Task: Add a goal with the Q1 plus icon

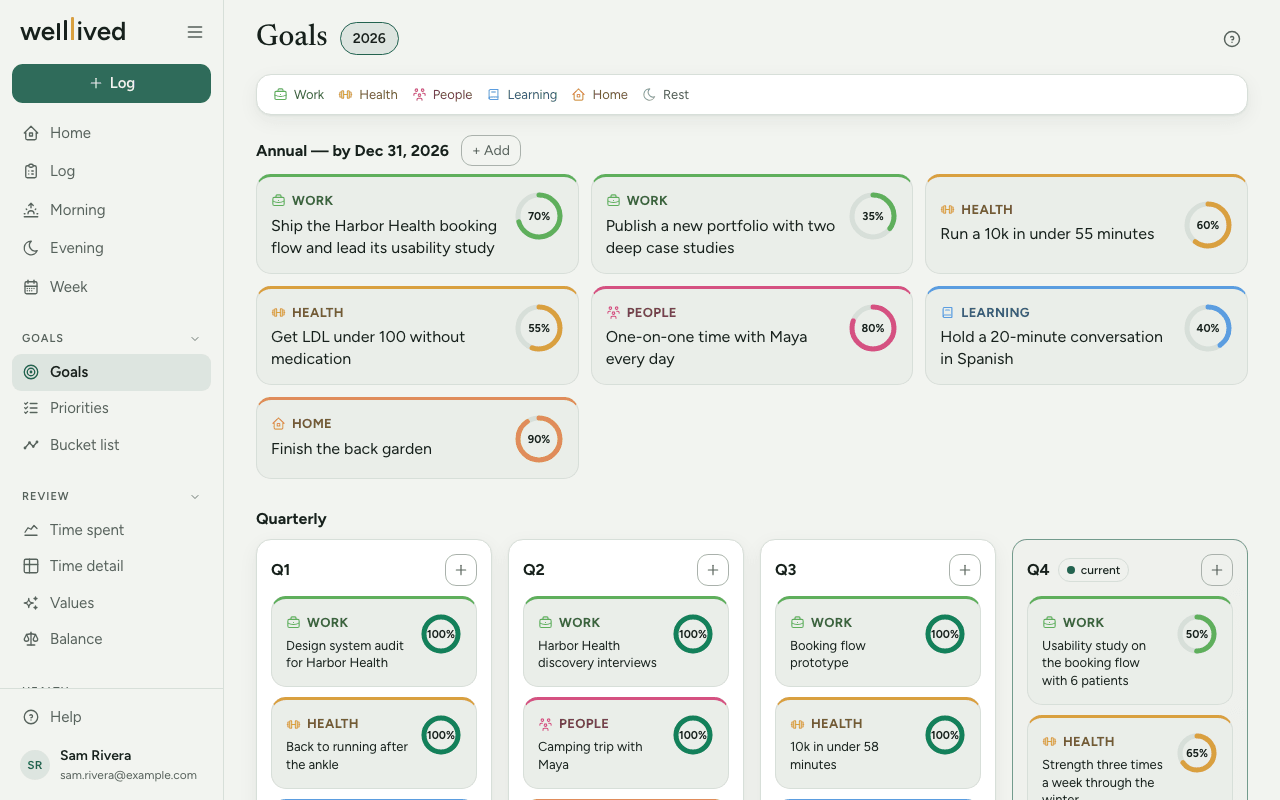Action: (461, 570)
